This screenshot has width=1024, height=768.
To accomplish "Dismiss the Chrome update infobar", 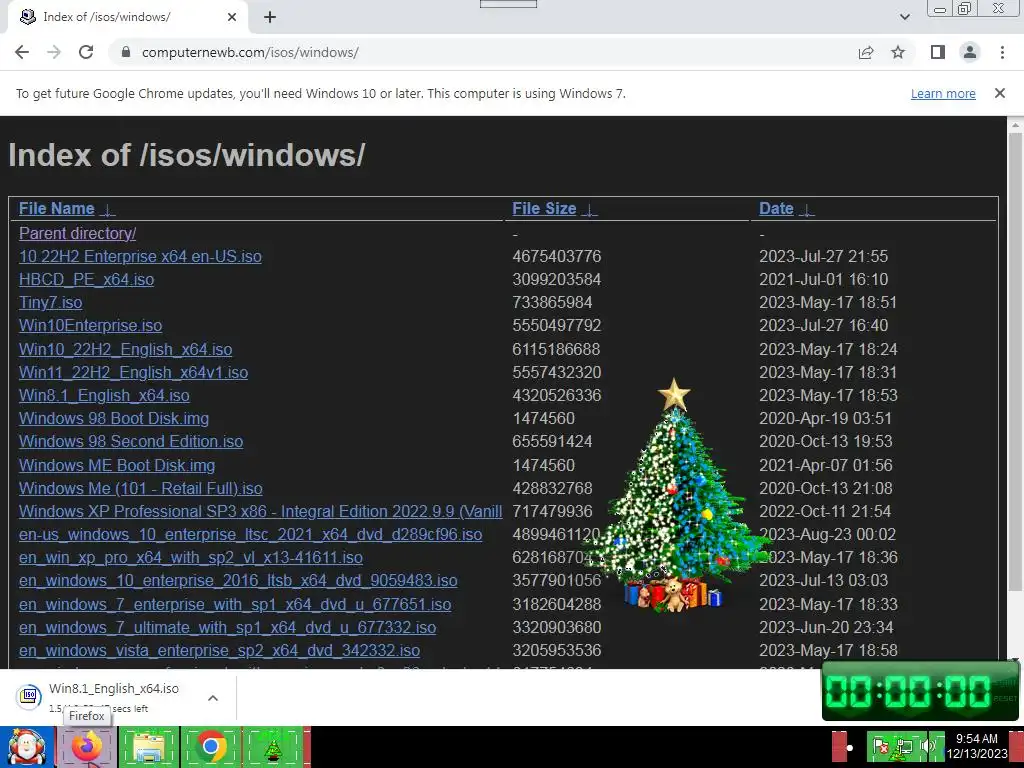I will (x=999, y=93).
